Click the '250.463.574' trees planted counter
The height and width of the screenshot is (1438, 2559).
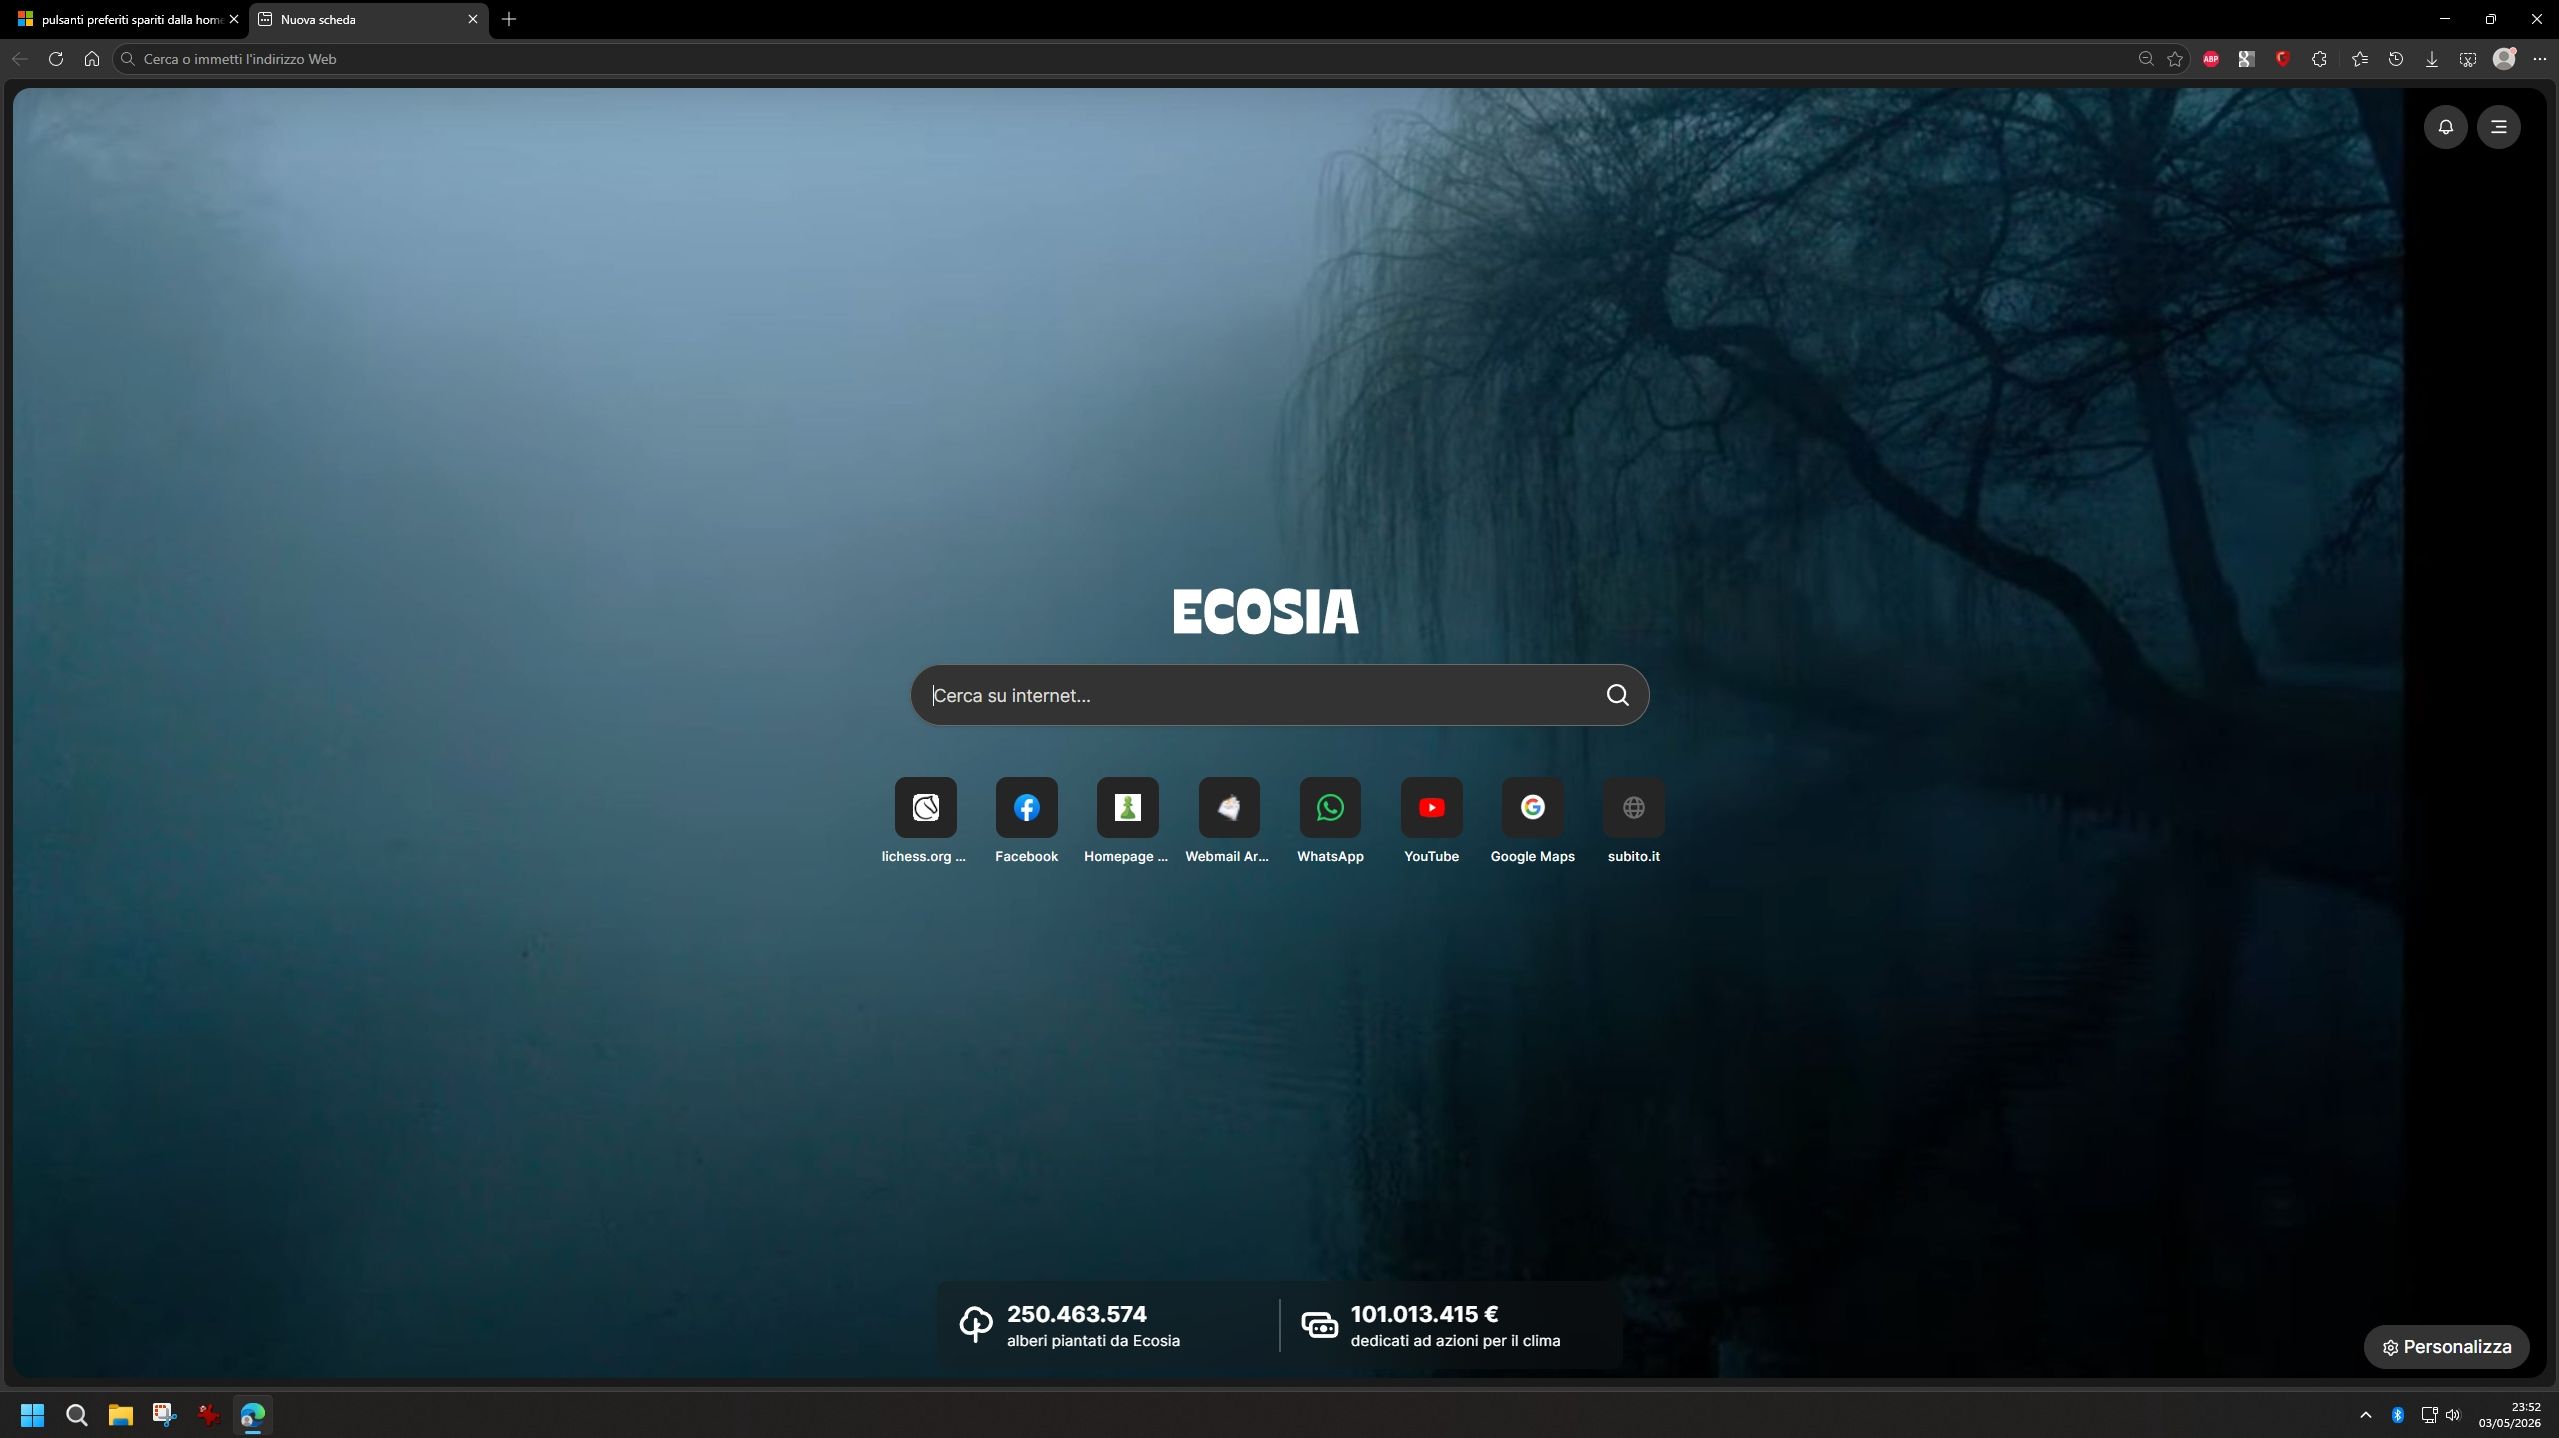1077,1314
